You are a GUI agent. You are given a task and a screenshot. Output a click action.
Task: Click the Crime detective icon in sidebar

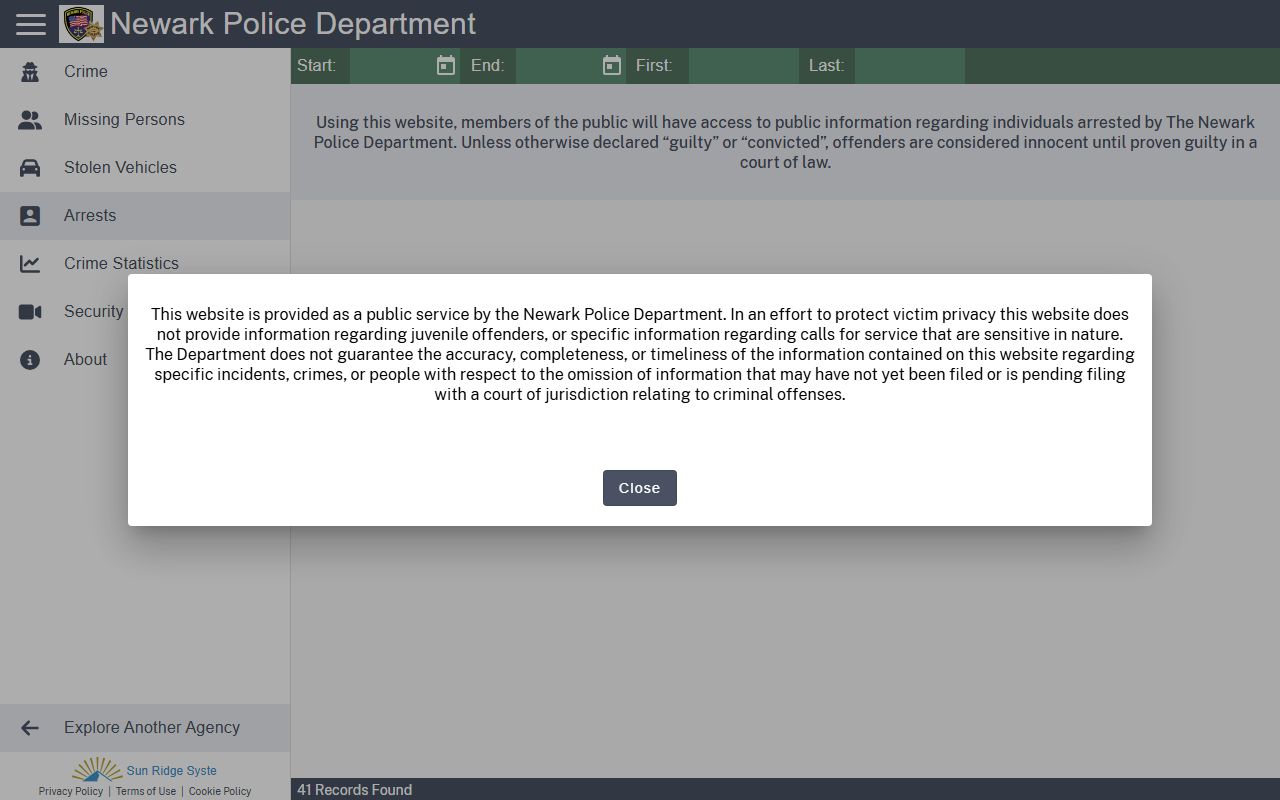(30, 72)
